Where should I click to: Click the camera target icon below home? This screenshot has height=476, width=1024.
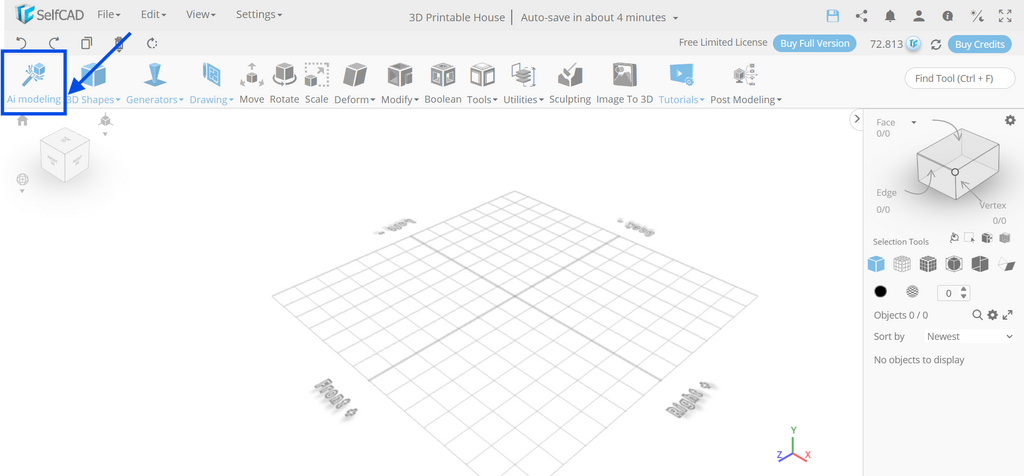[x=23, y=179]
